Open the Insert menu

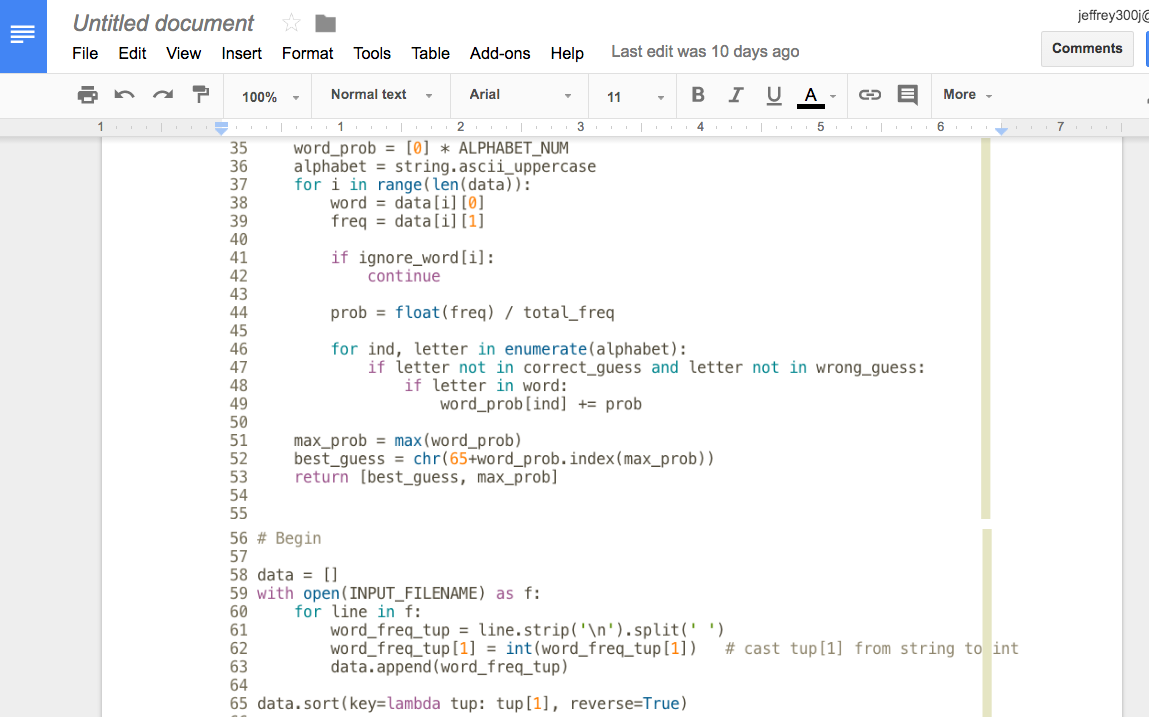(241, 54)
